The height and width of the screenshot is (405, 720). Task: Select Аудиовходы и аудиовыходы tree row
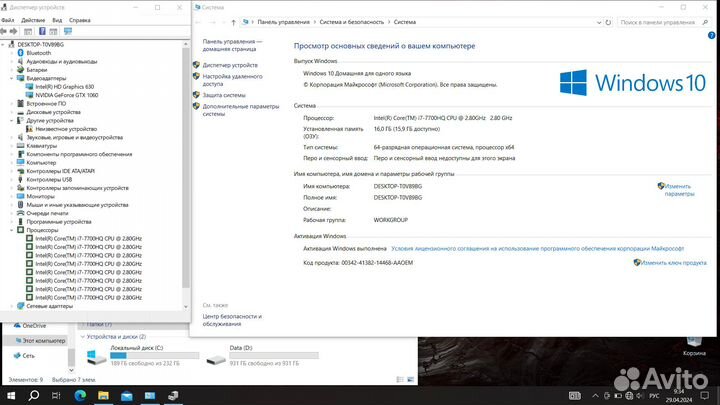tap(62, 62)
